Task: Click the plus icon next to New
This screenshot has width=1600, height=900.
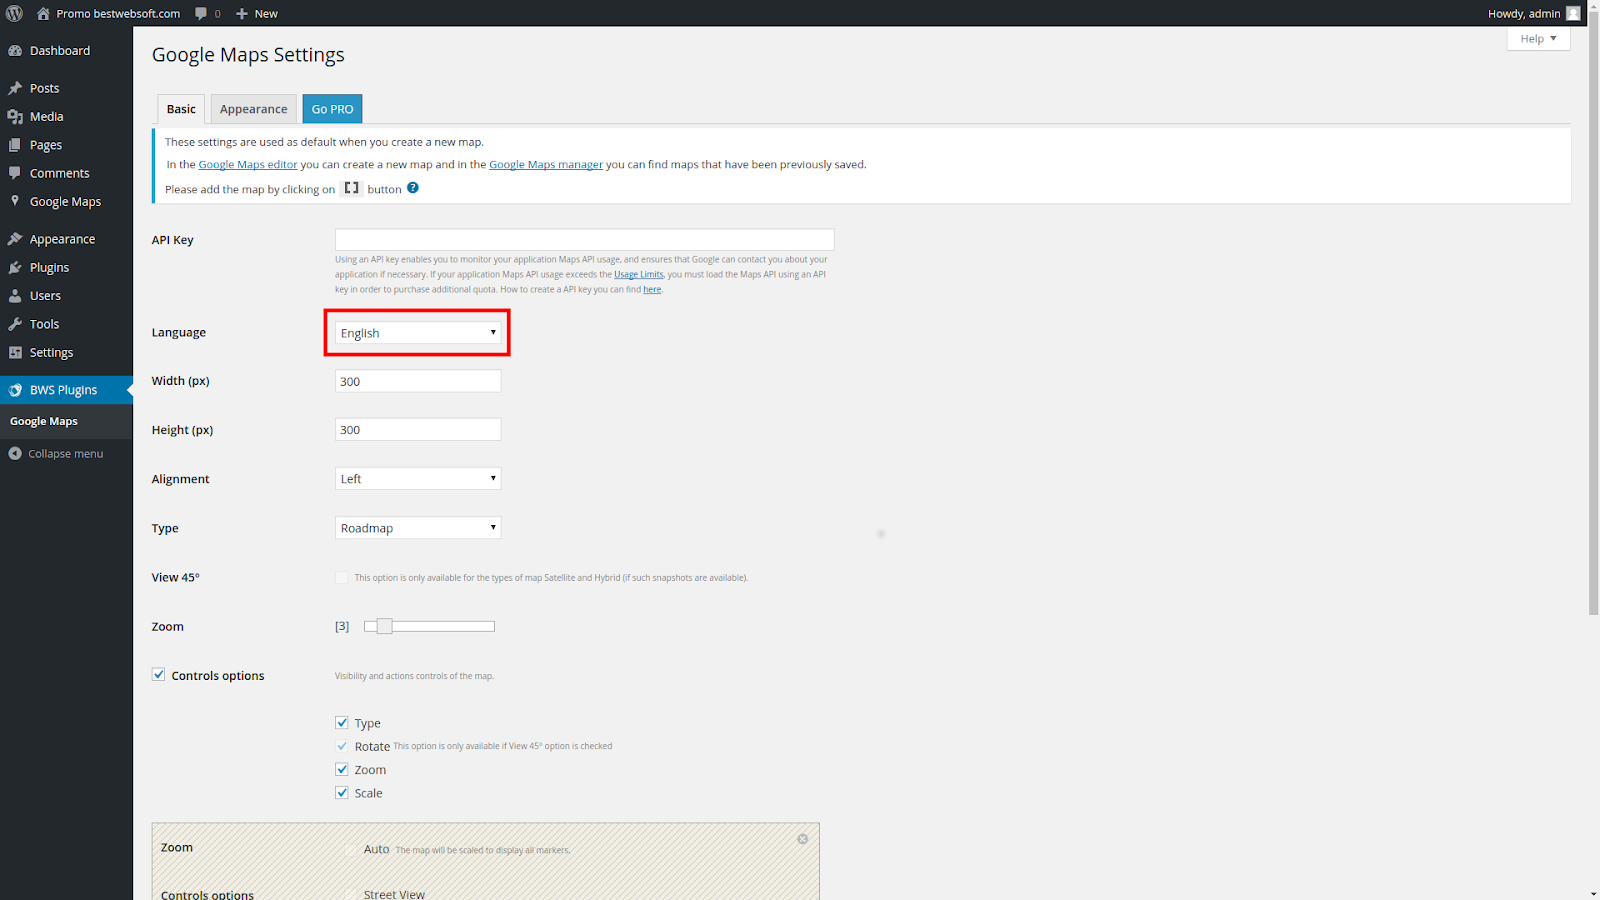Action: pyautogui.click(x=242, y=13)
